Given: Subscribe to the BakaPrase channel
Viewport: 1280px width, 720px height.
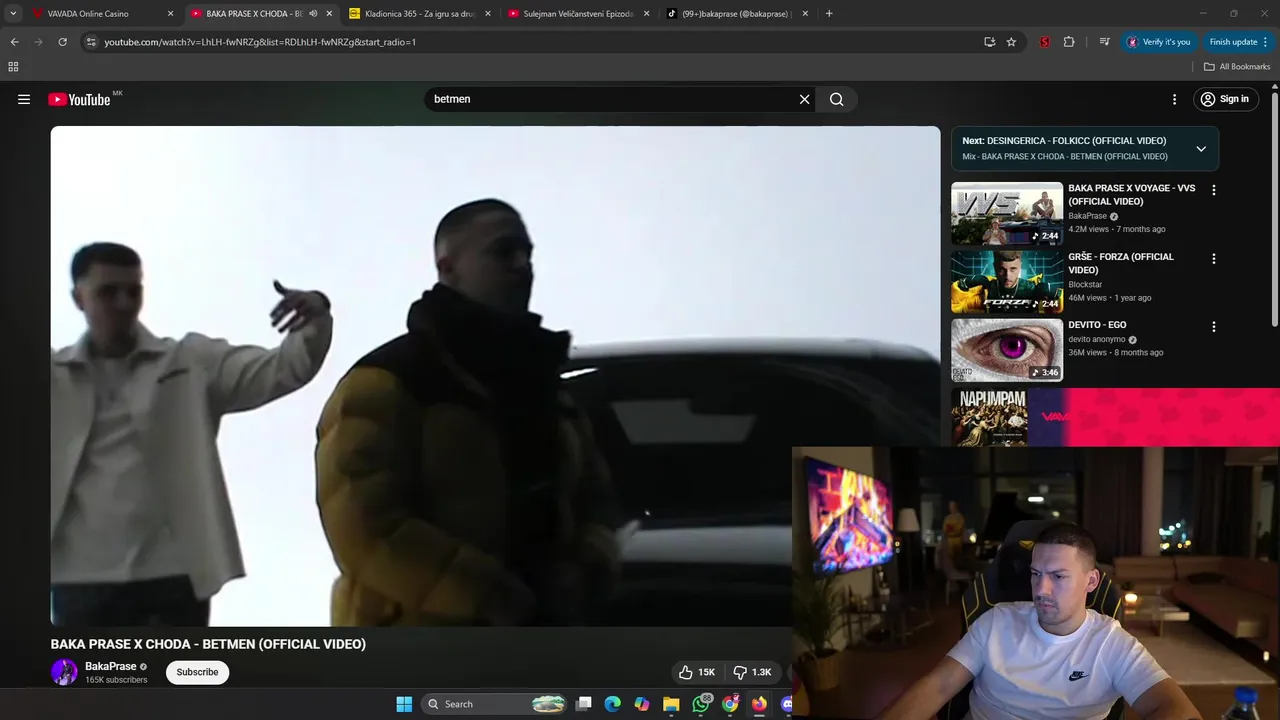Looking at the screenshot, I should (197, 672).
